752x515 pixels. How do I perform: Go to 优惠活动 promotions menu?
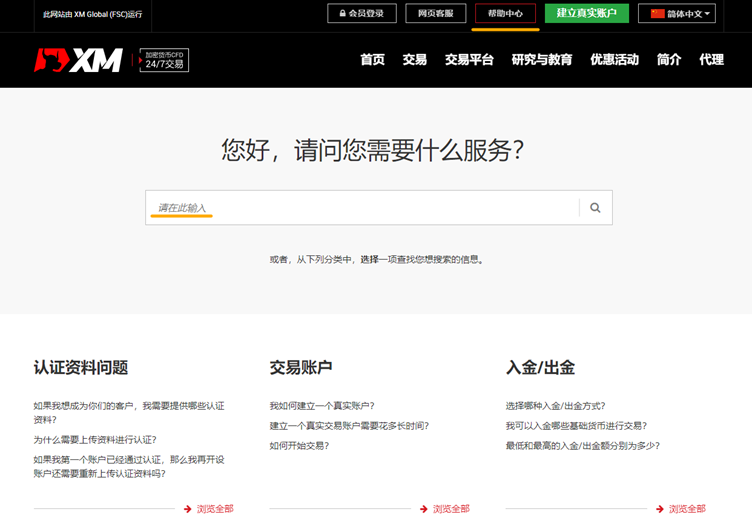pyautogui.click(x=614, y=60)
